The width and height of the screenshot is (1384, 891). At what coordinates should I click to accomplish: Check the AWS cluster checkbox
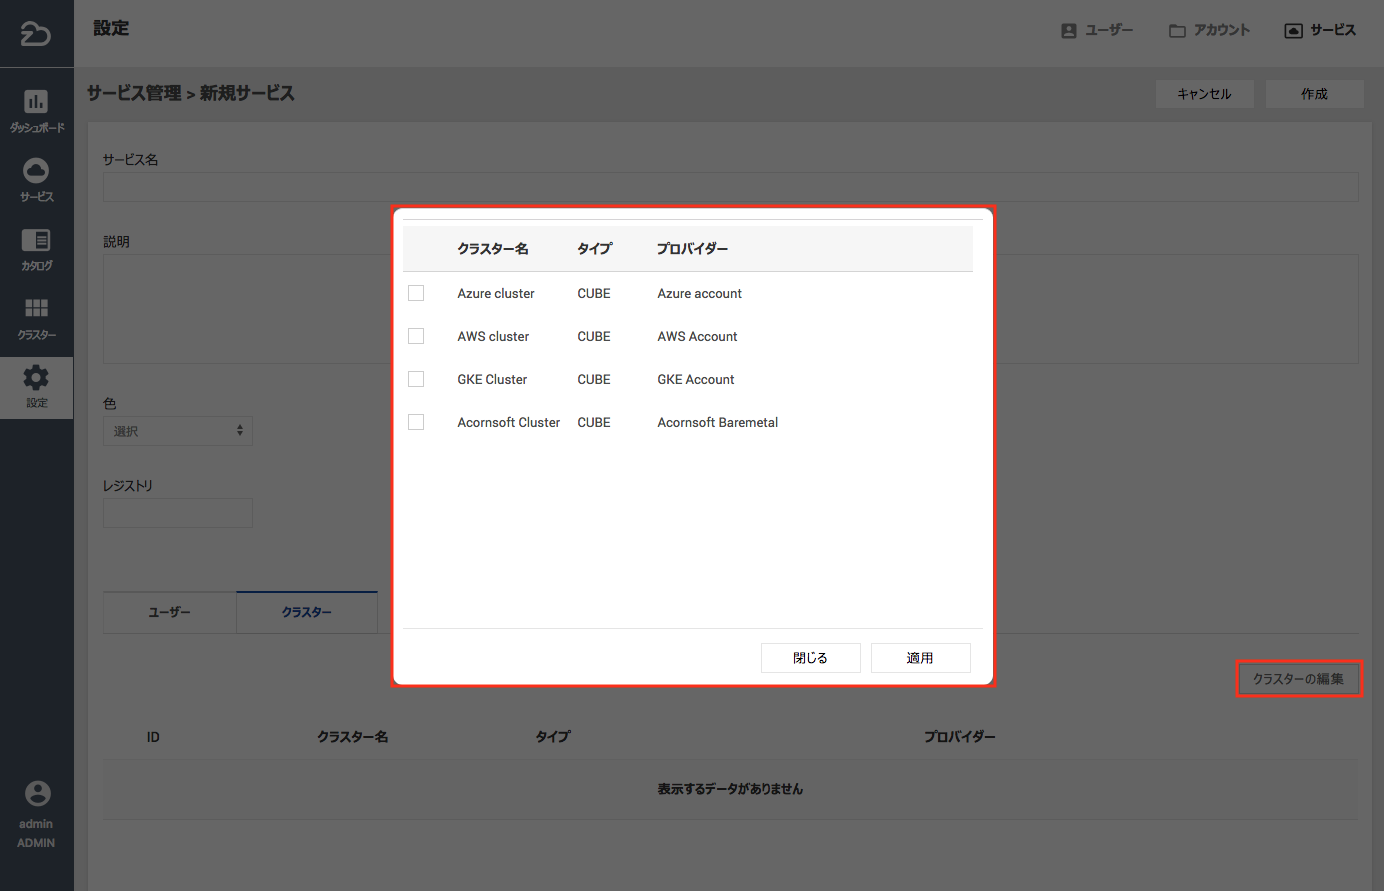point(416,336)
